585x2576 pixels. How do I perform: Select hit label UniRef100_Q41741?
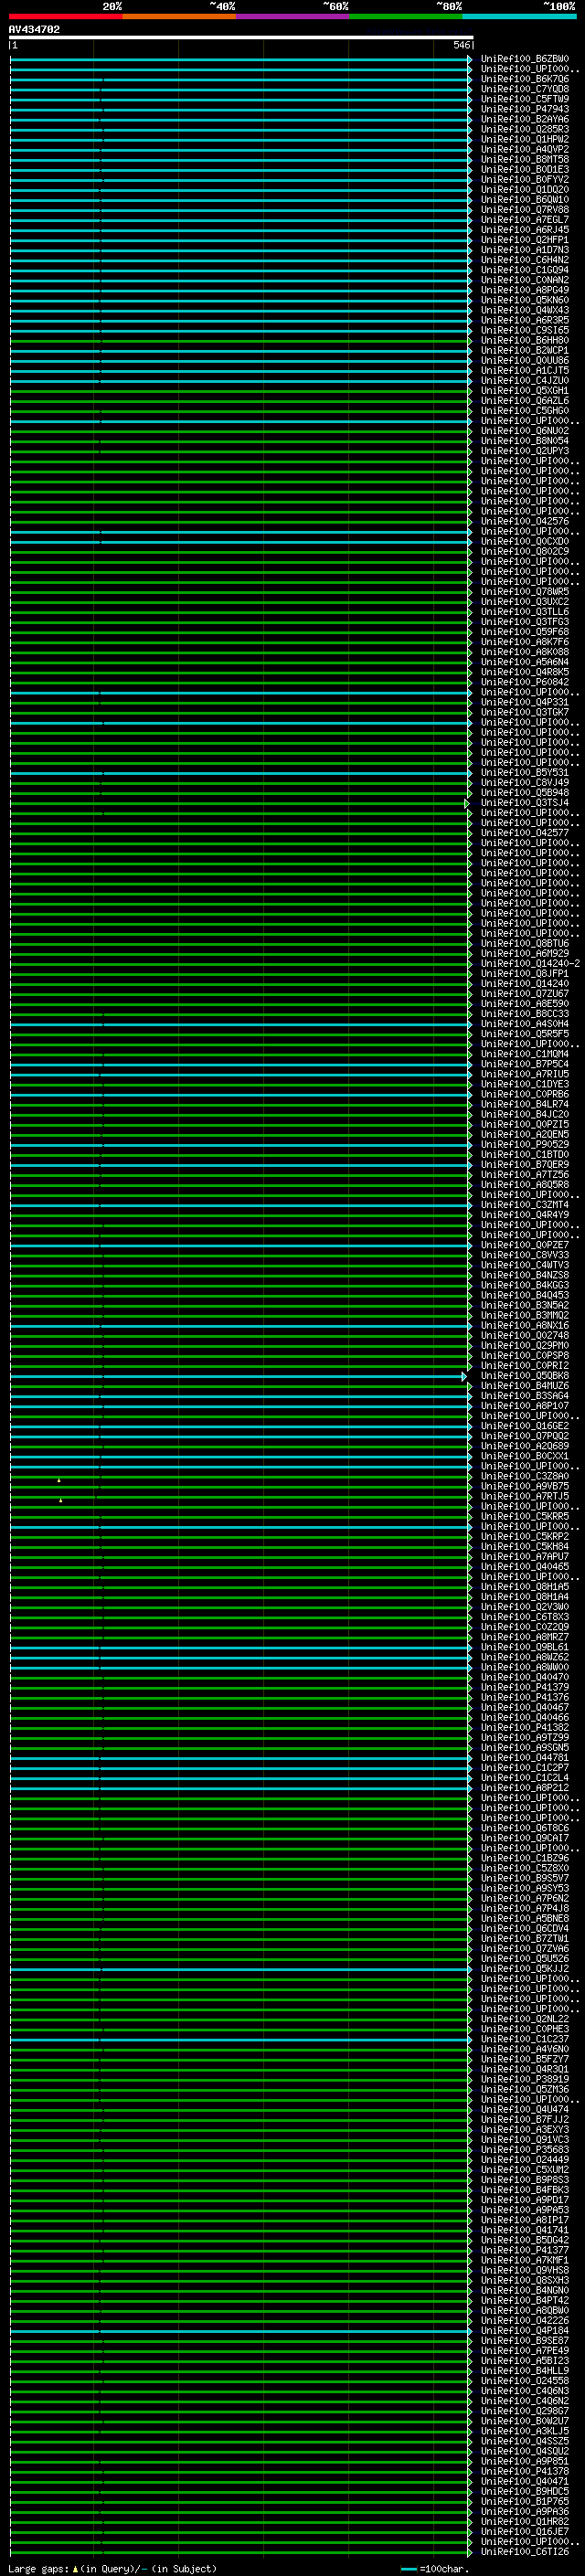pos(525,2230)
